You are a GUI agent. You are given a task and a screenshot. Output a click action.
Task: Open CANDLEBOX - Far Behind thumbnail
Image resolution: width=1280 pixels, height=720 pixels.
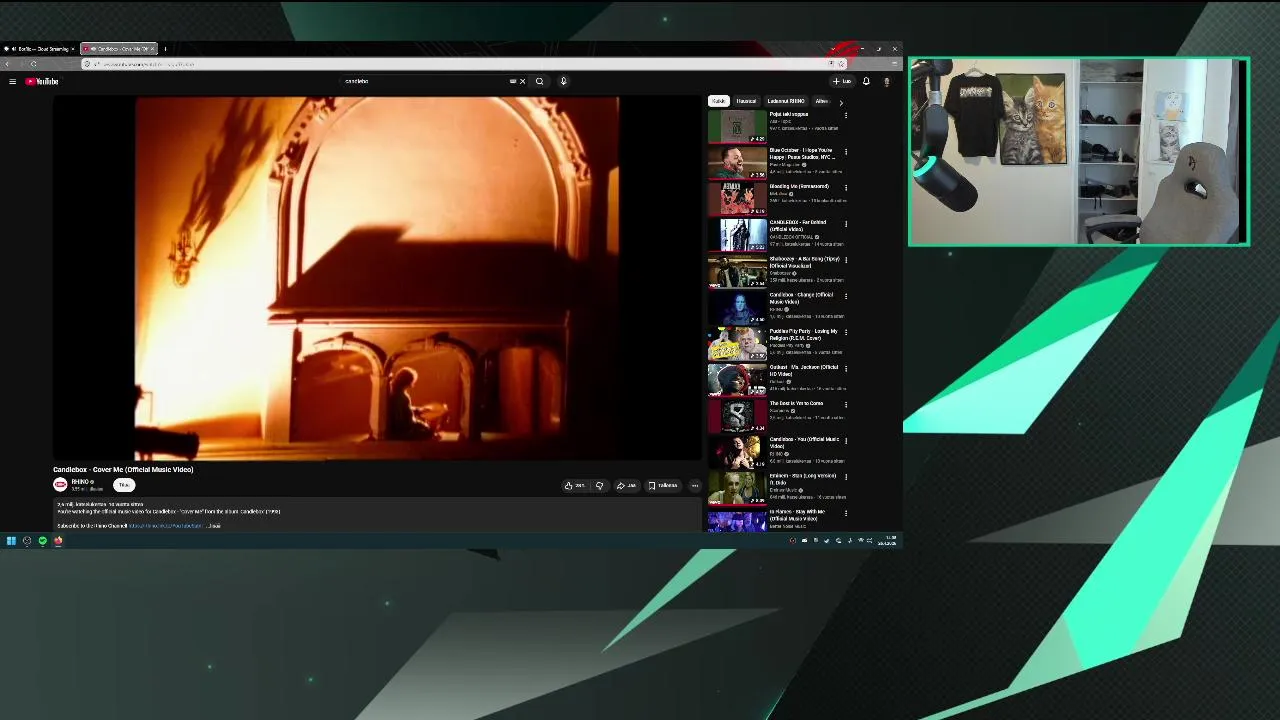point(737,235)
